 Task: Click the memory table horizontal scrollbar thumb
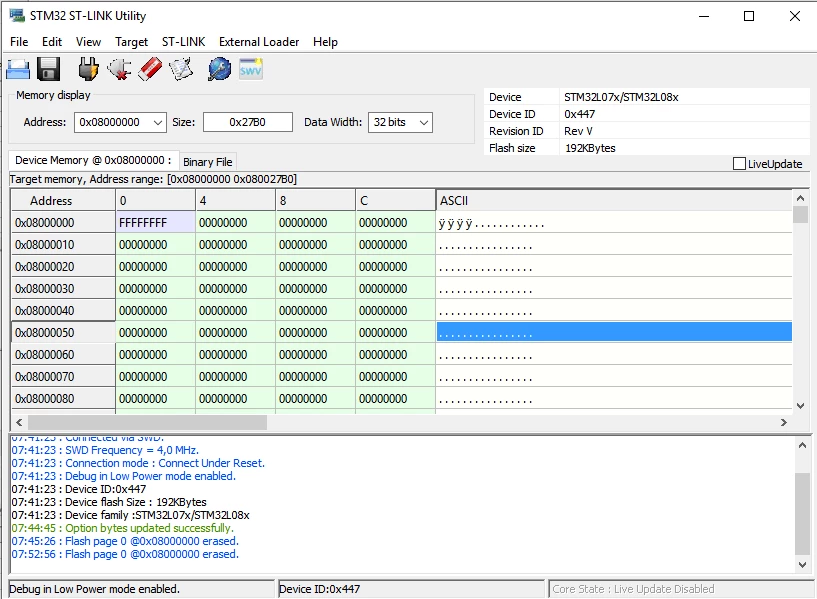147,422
